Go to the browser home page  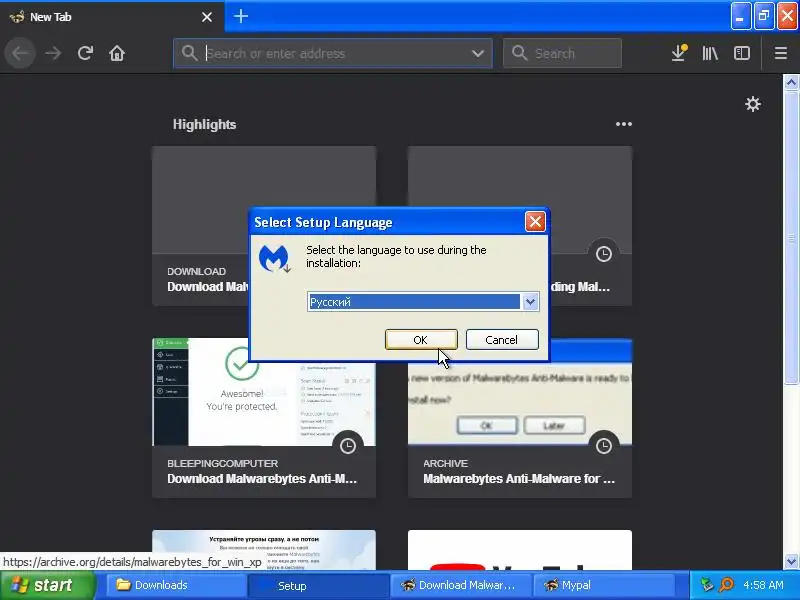pos(117,53)
